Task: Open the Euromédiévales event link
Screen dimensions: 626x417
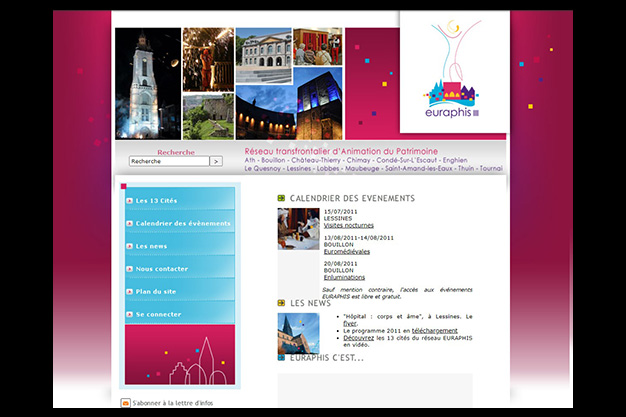Action: 346,251
